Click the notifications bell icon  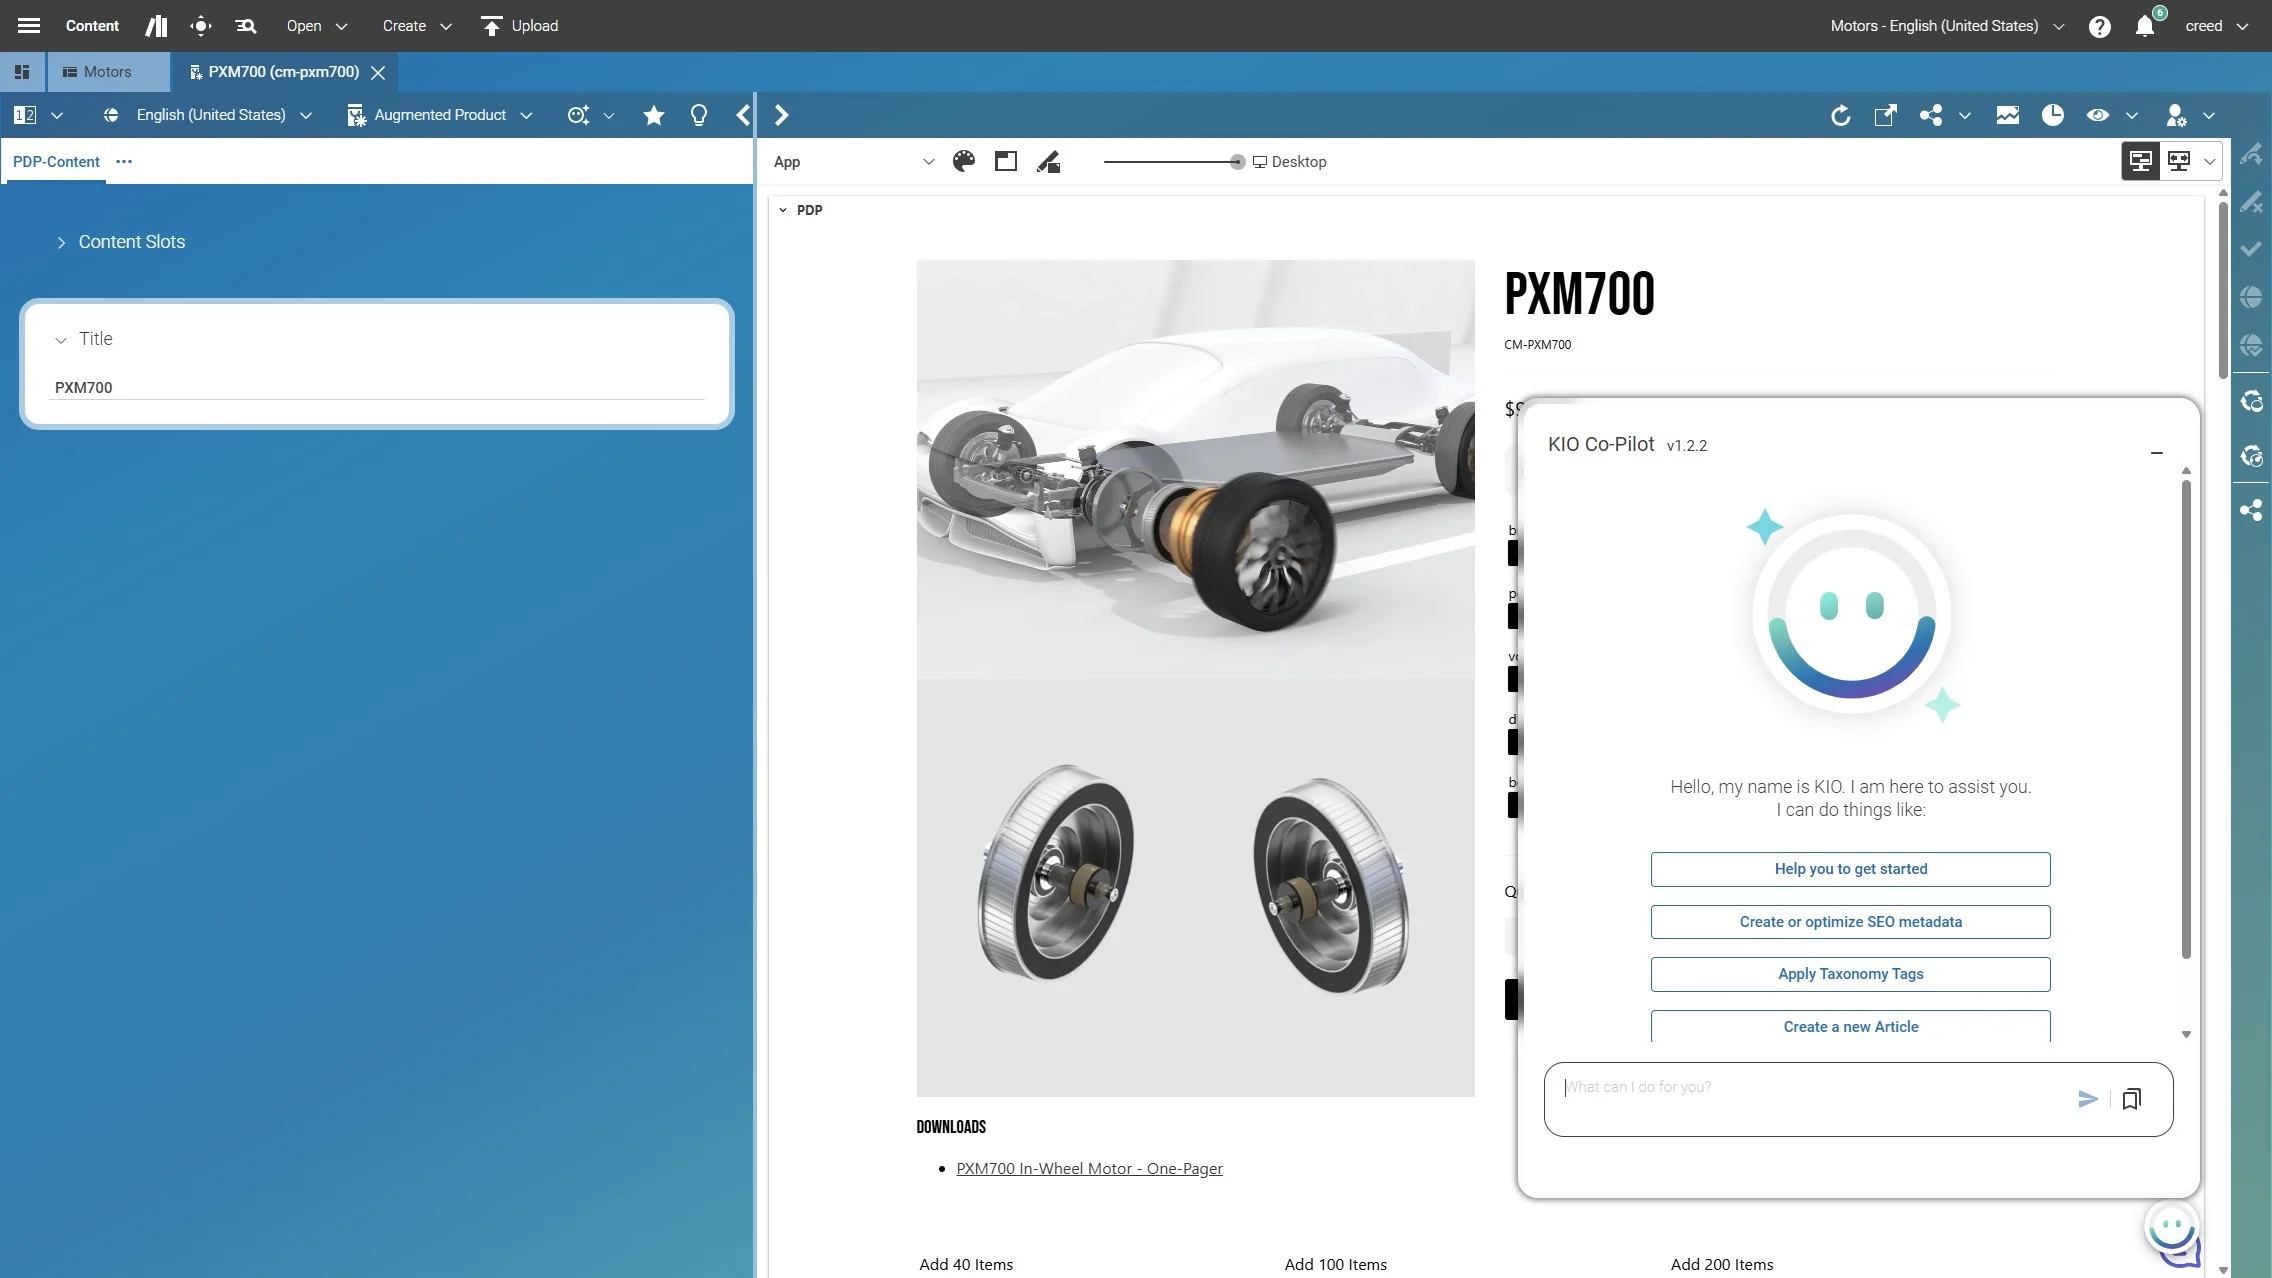click(x=2144, y=26)
